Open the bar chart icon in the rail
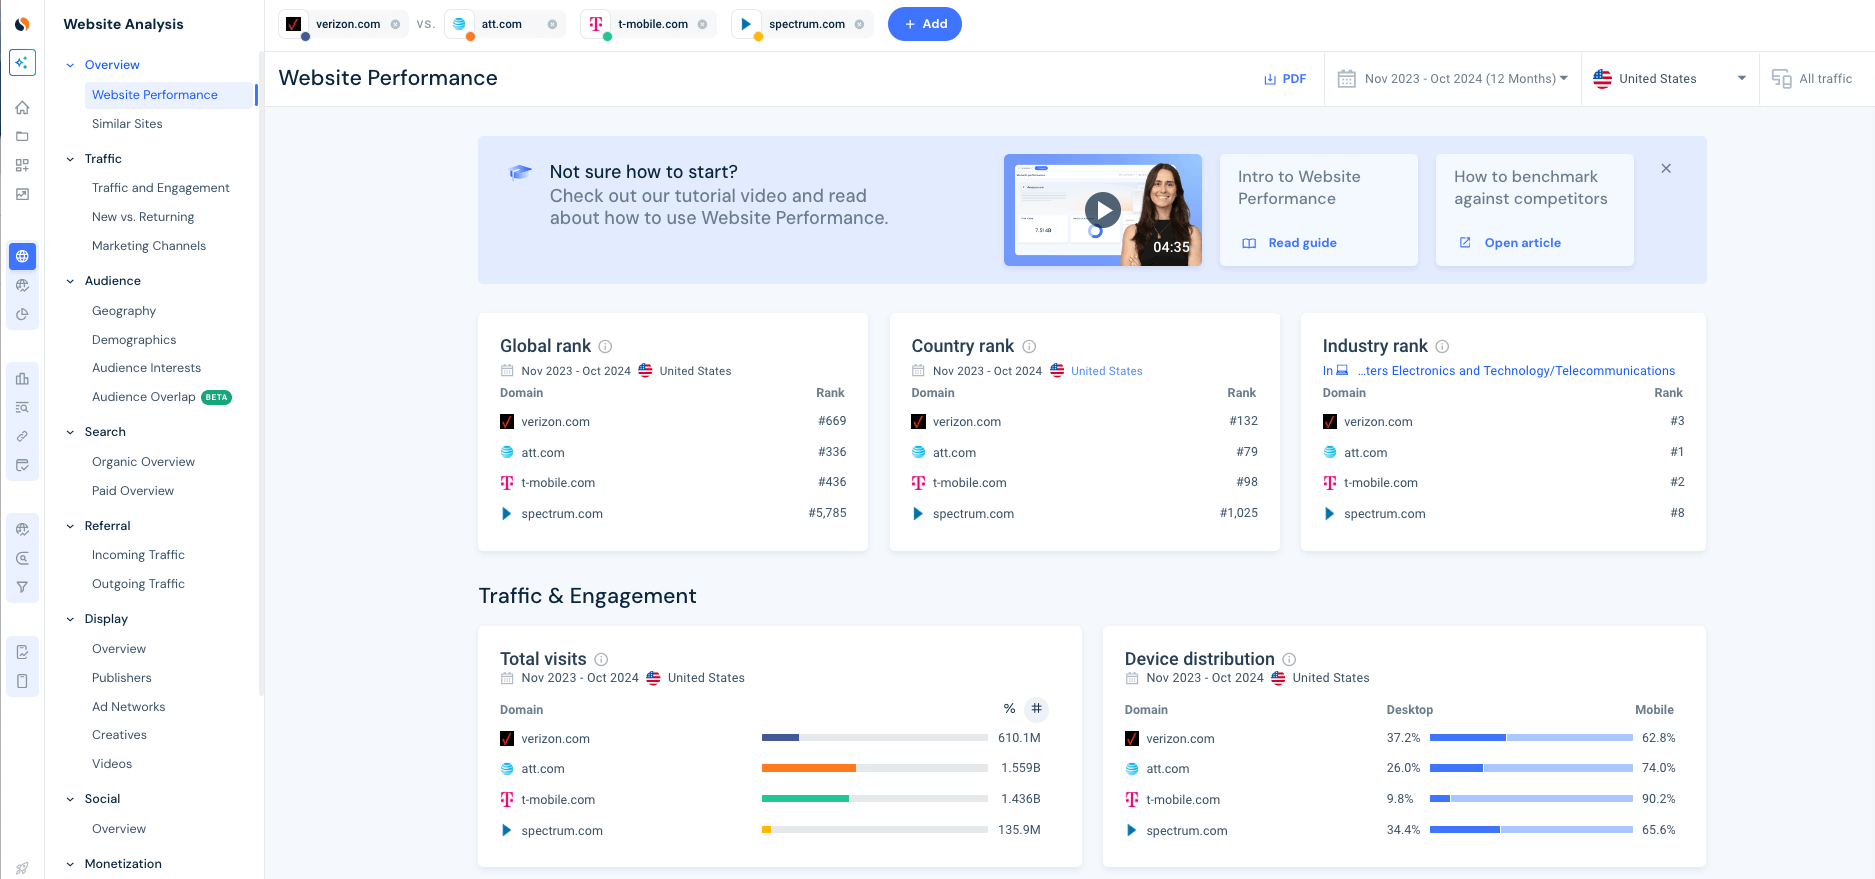The image size is (1875, 879). [x=22, y=378]
